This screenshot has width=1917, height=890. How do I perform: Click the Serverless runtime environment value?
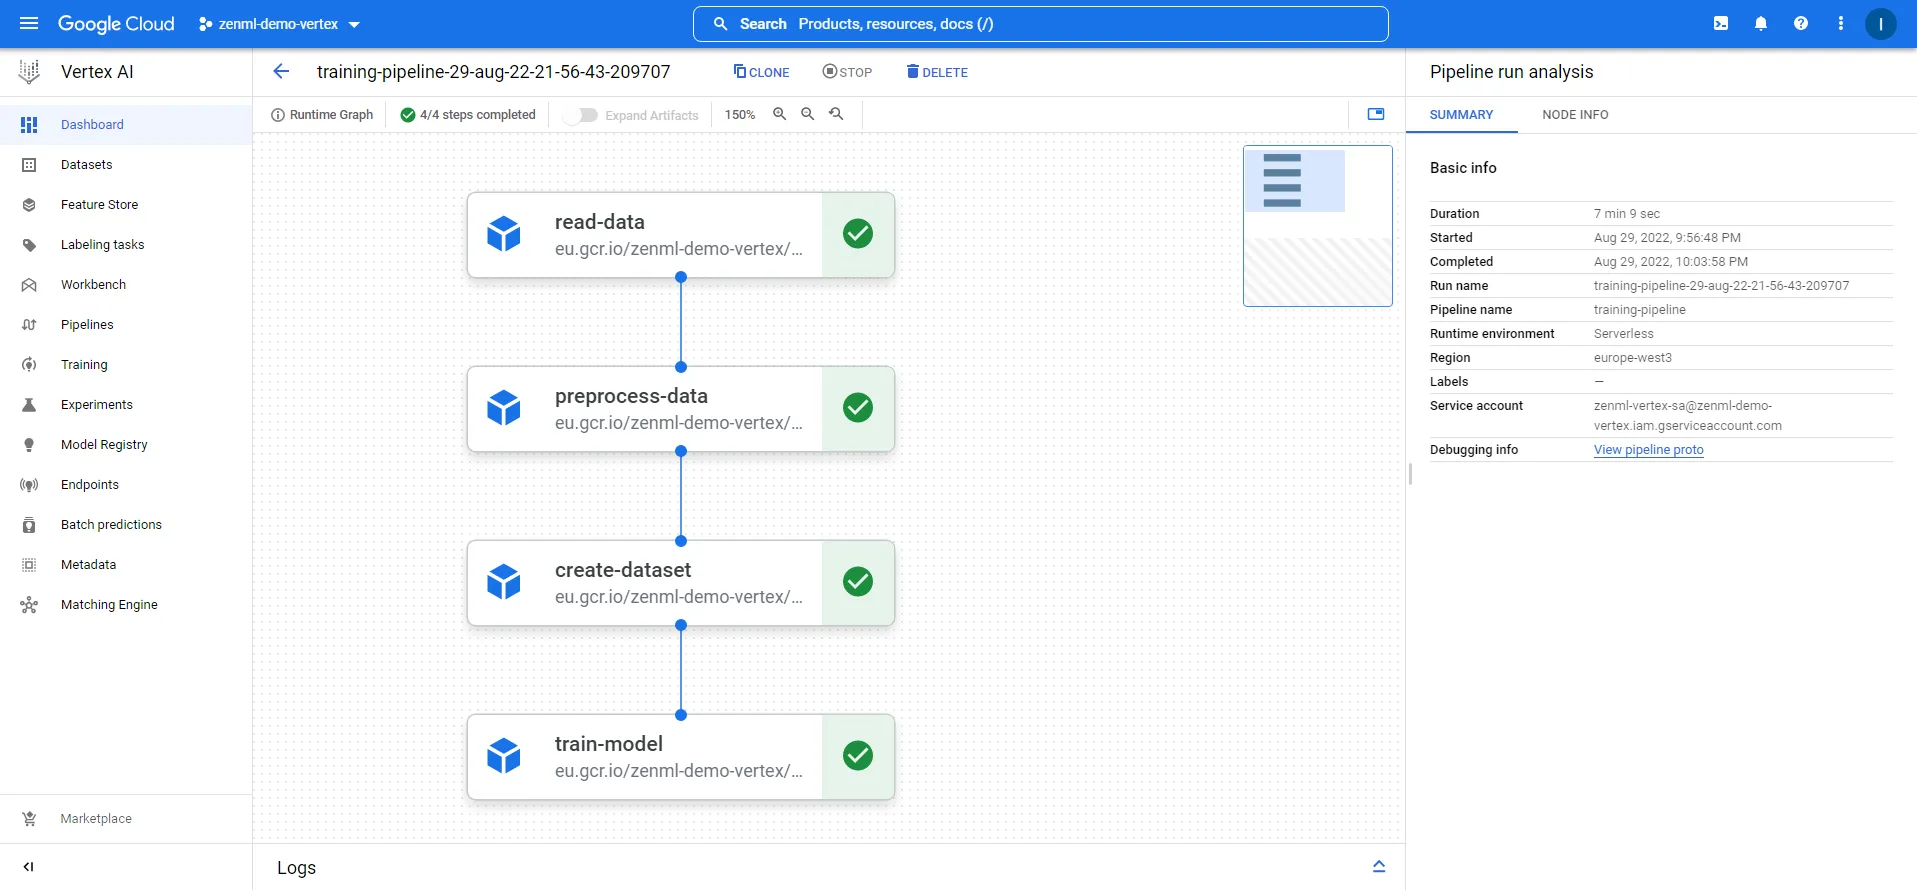point(1623,334)
